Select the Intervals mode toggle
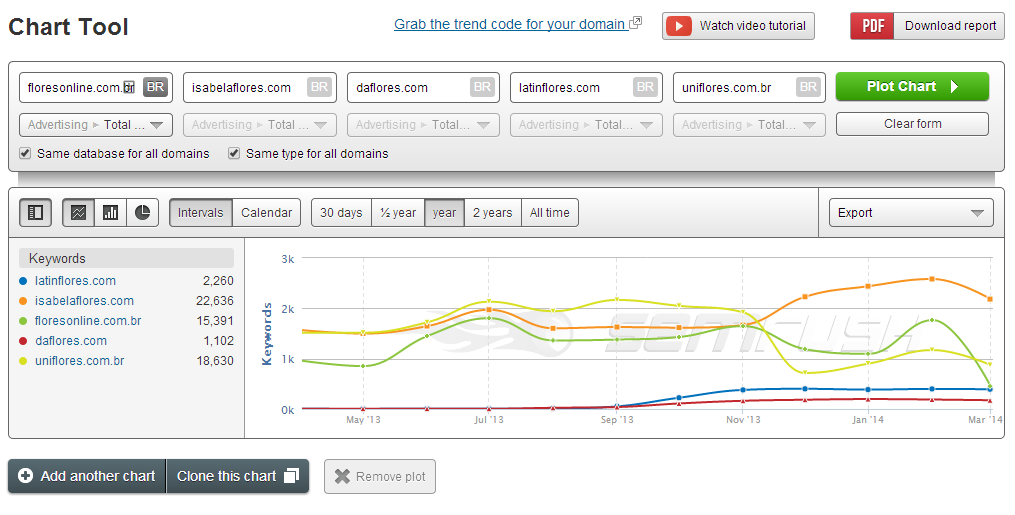This screenshot has height=515, width=1015. (x=201, y=213)
